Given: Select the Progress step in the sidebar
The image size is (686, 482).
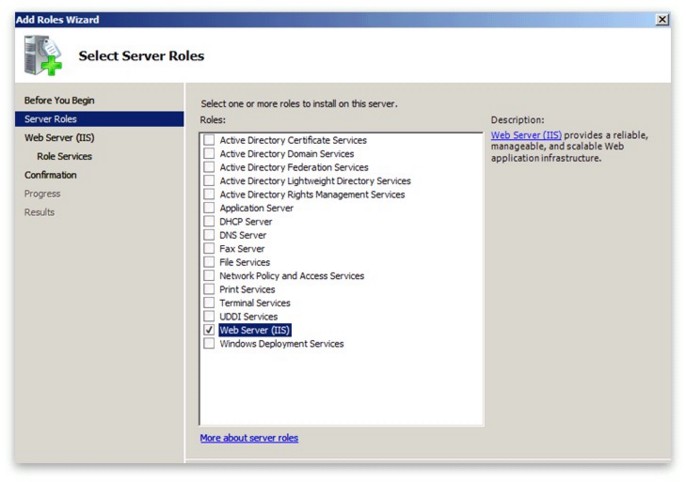Looking at the screenshot, I should click(x=42, y=194).
